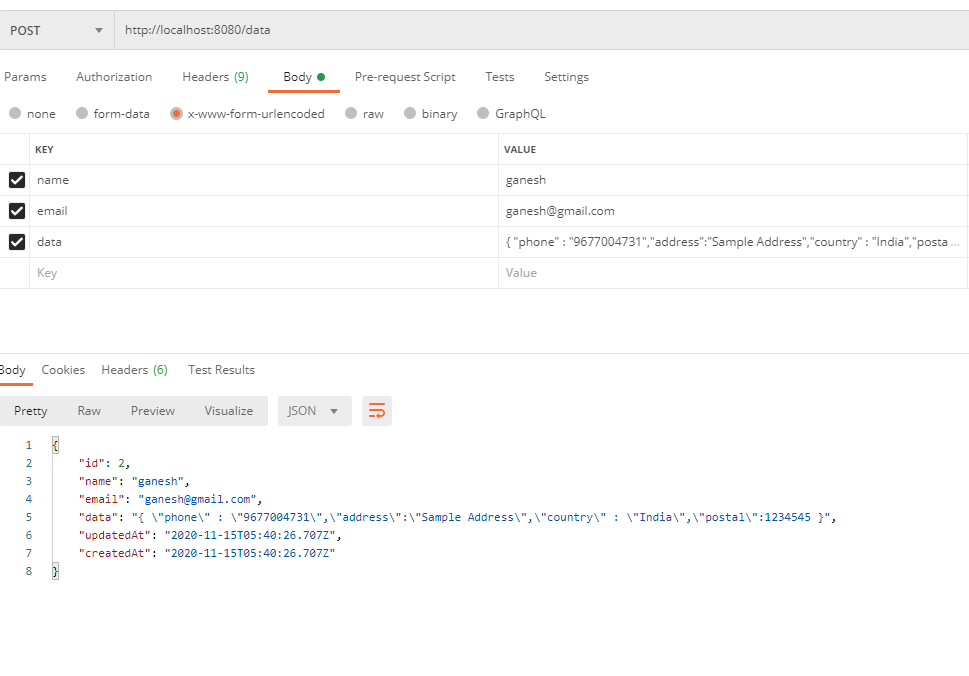This screenshot has height=676, width=969.
Task: Show the Preview response view
Action: coord(152,411)
